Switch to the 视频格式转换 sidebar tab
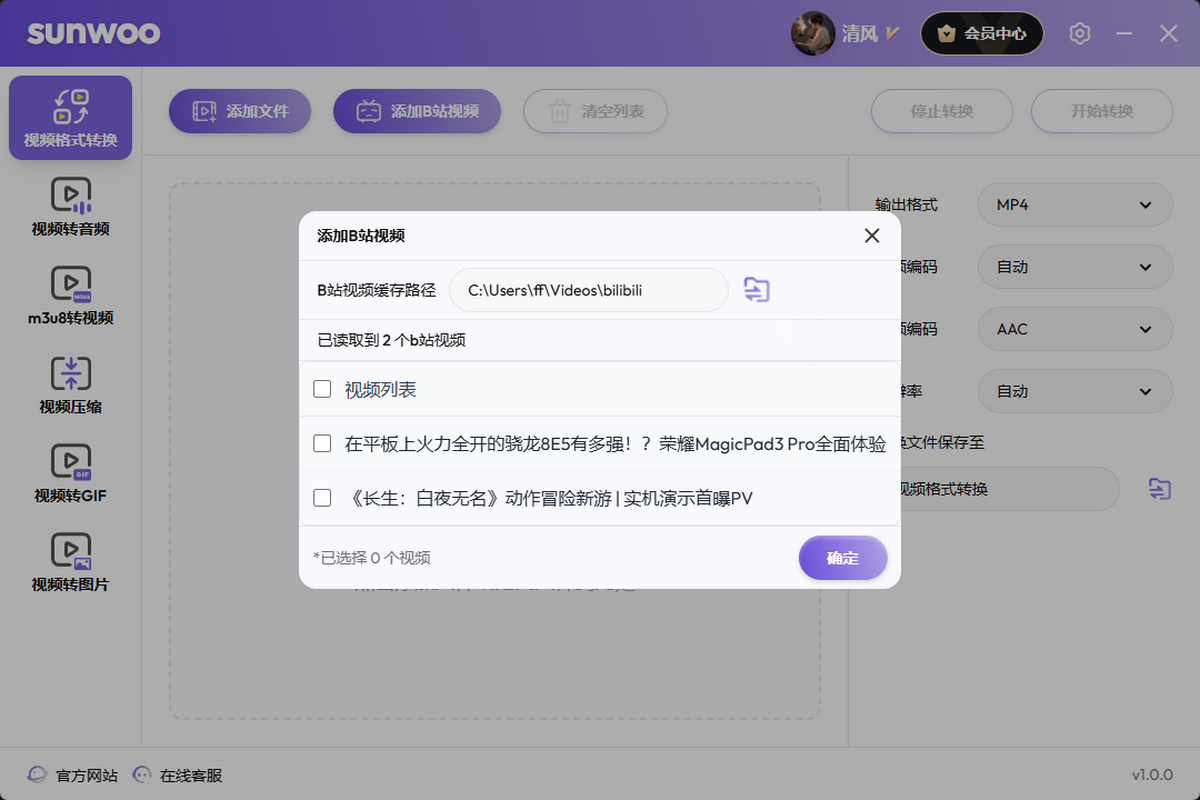 pos(70,117)
